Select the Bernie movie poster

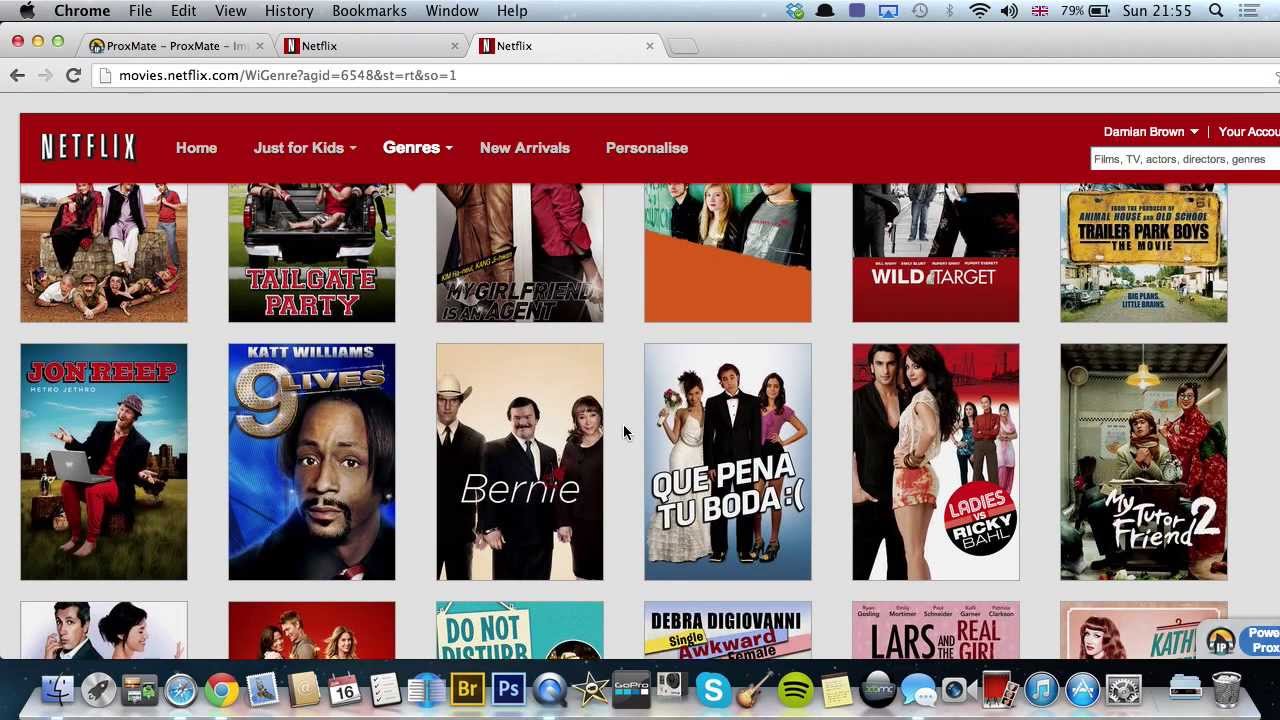tap(520, 462)
